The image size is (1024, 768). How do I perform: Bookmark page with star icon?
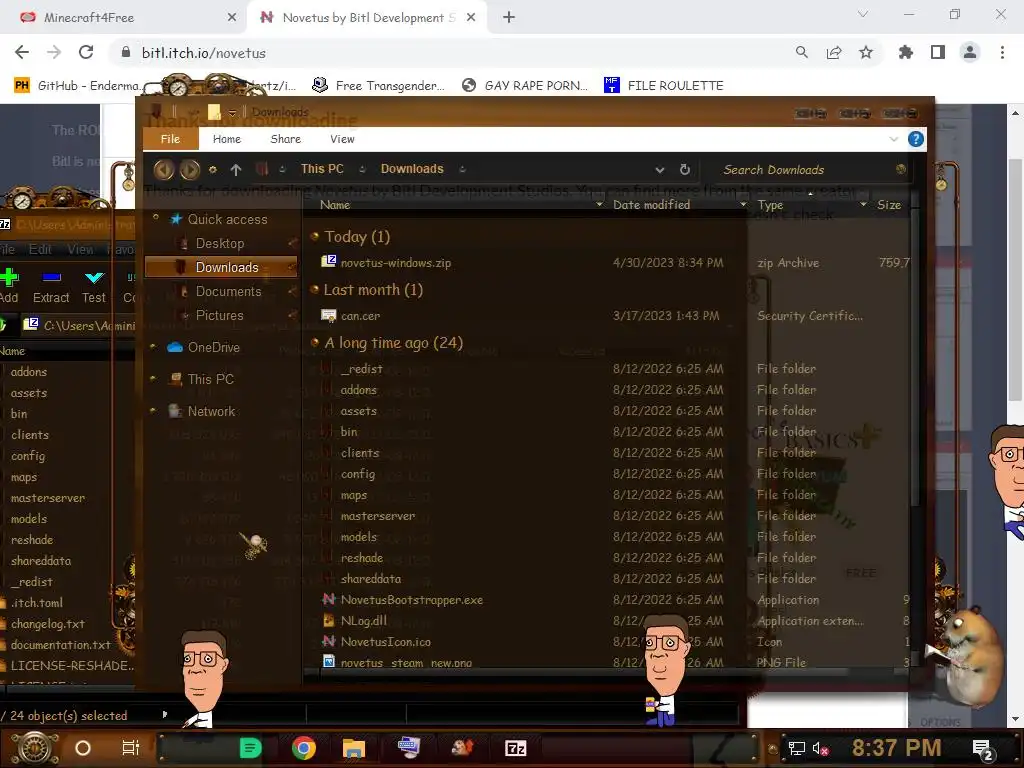coord(865,52)
